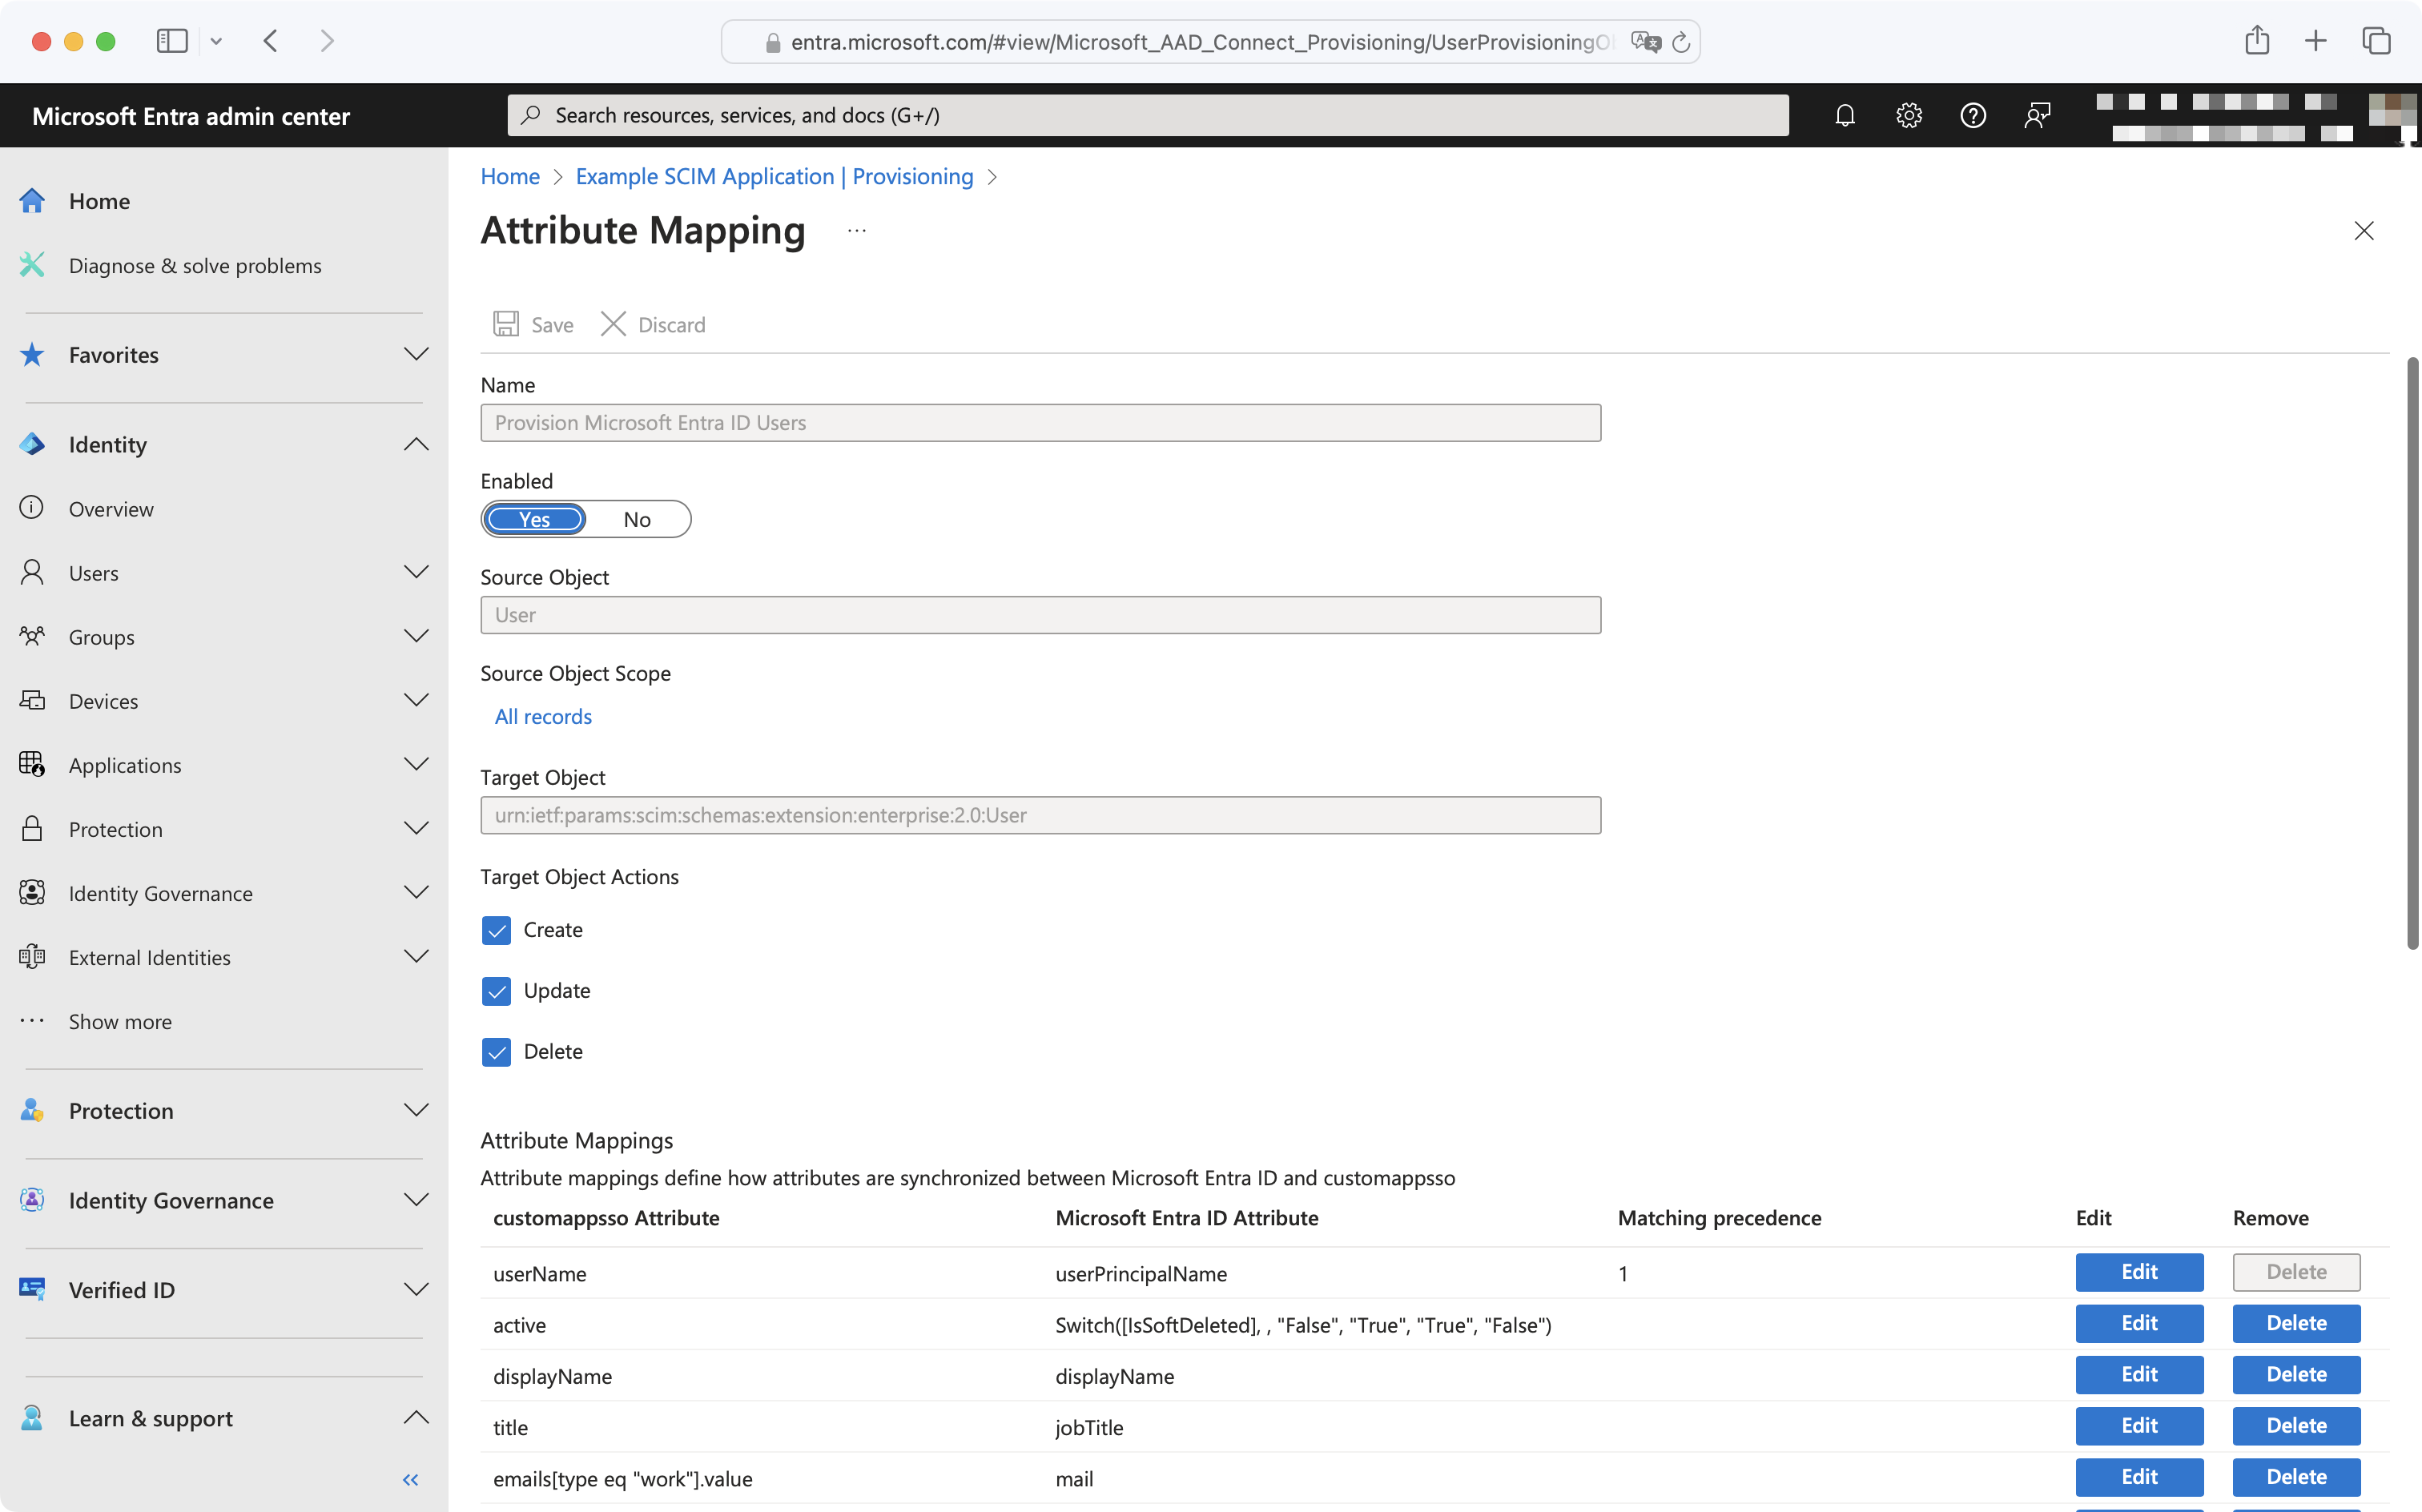Expand the Favorites section
Image resolution: width=2422 pixels, height=1512 pixels.
click(416, 354)
